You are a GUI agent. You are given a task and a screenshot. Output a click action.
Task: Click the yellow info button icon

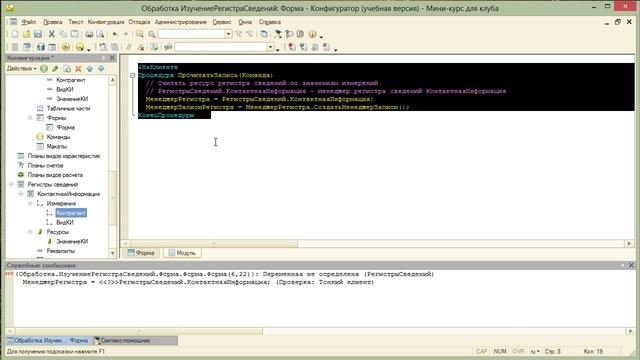pyautogui.click(x=313, y=35)
